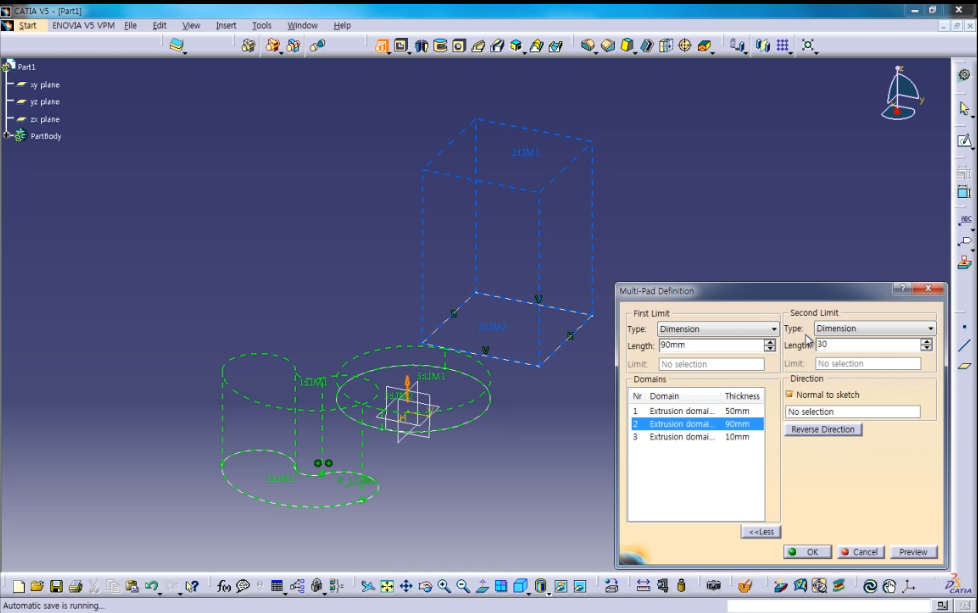This screenshot has width=978, height=613.
Task: Click the Fit All In icon
Action: 387,586
